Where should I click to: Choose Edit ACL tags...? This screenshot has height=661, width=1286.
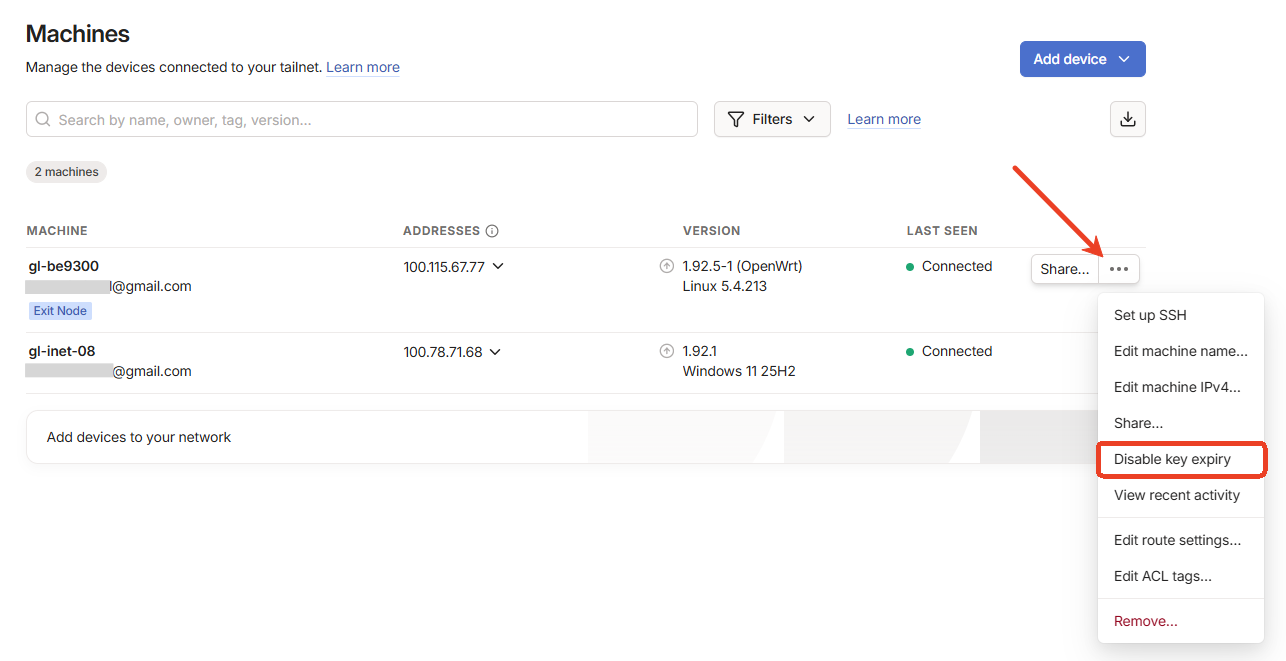(1181, 576)
